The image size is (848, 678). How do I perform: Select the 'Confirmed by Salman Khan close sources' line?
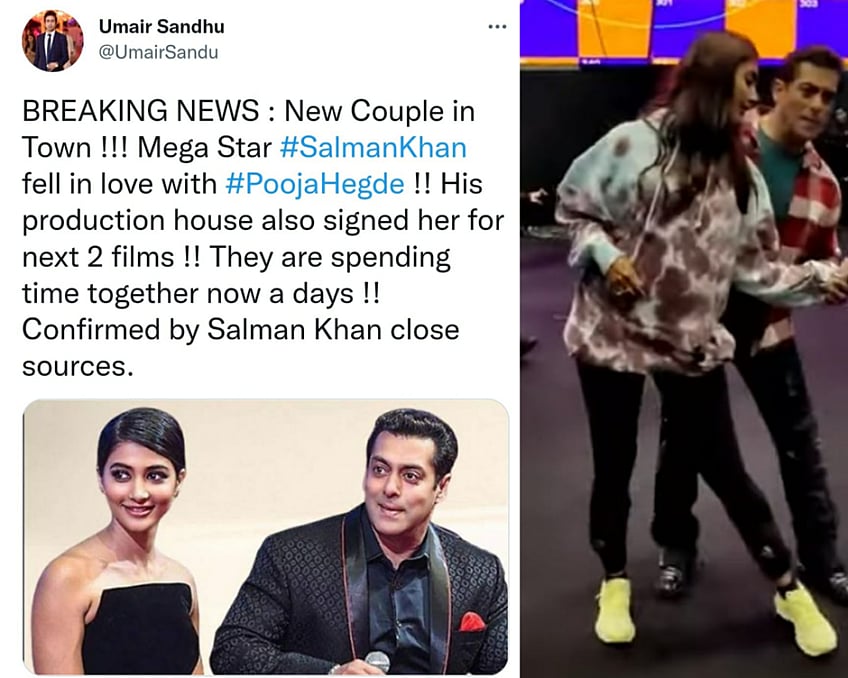241,347
